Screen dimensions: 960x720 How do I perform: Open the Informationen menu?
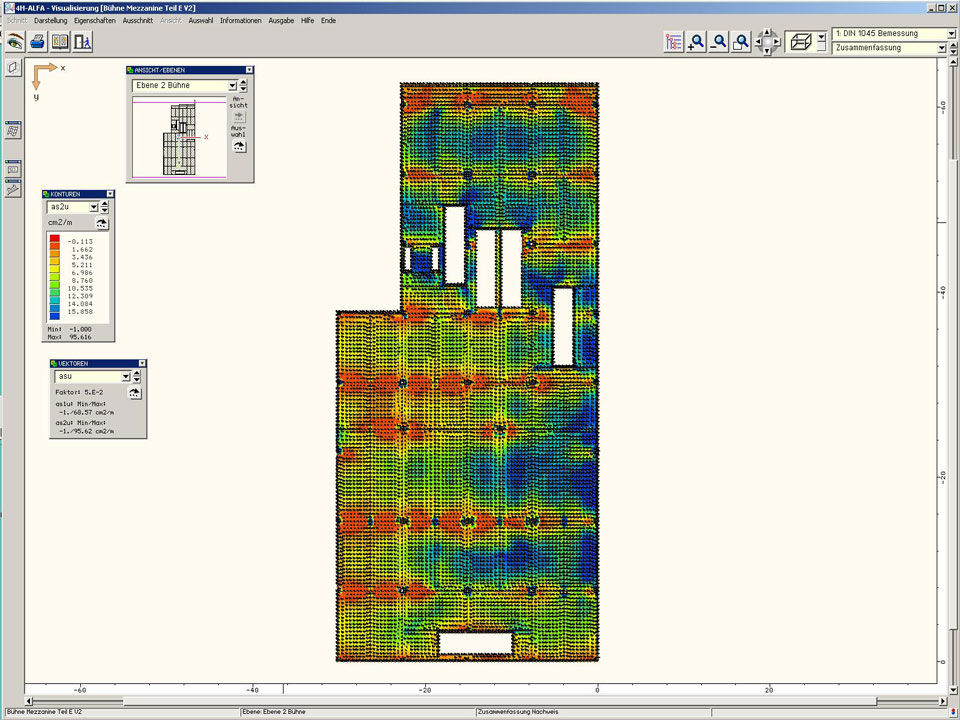240,20
